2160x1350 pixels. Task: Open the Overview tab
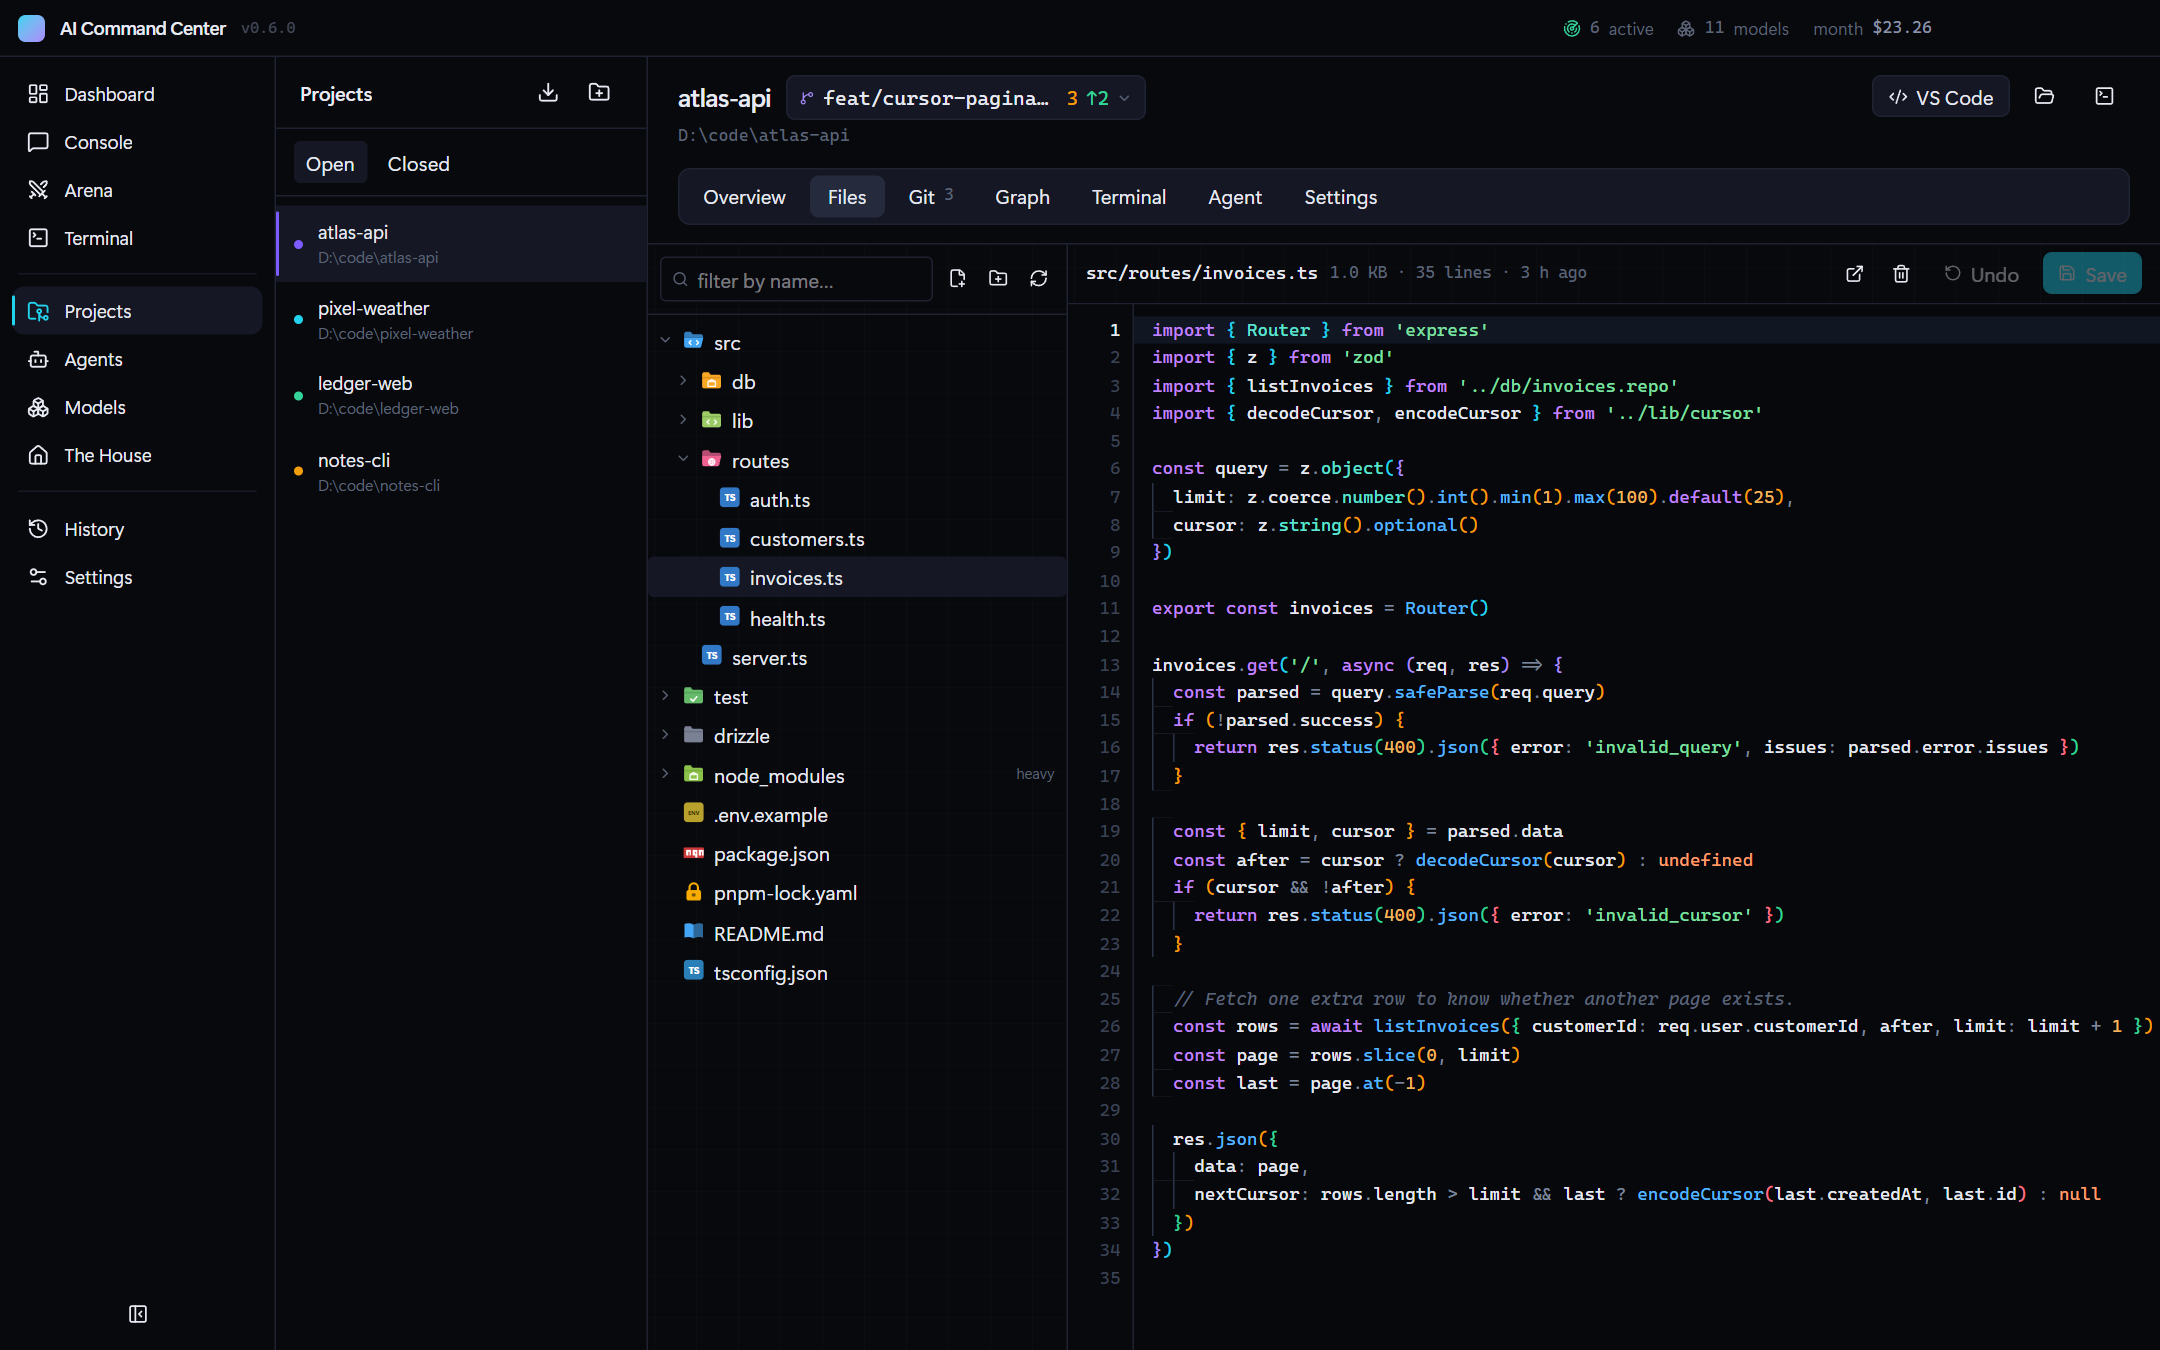(744, 197)
